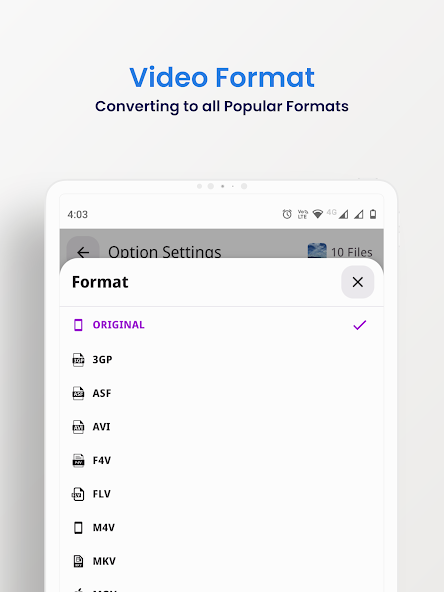
Task: Tap the AVI file icon
Action: point(78,427)
